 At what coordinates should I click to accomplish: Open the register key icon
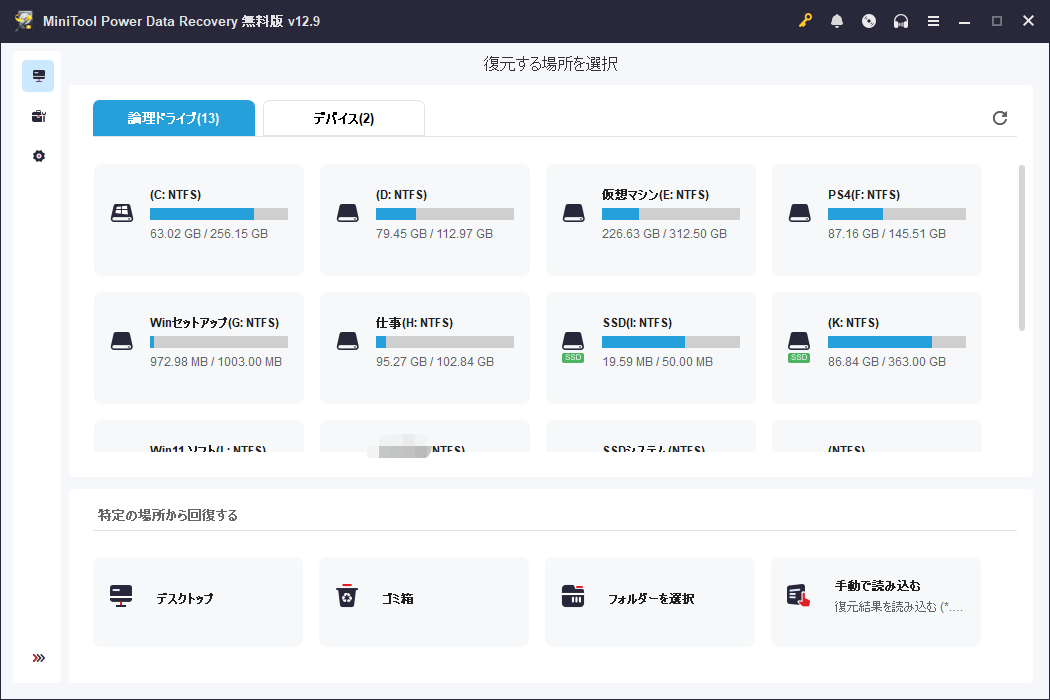click(x=805, y=21)
